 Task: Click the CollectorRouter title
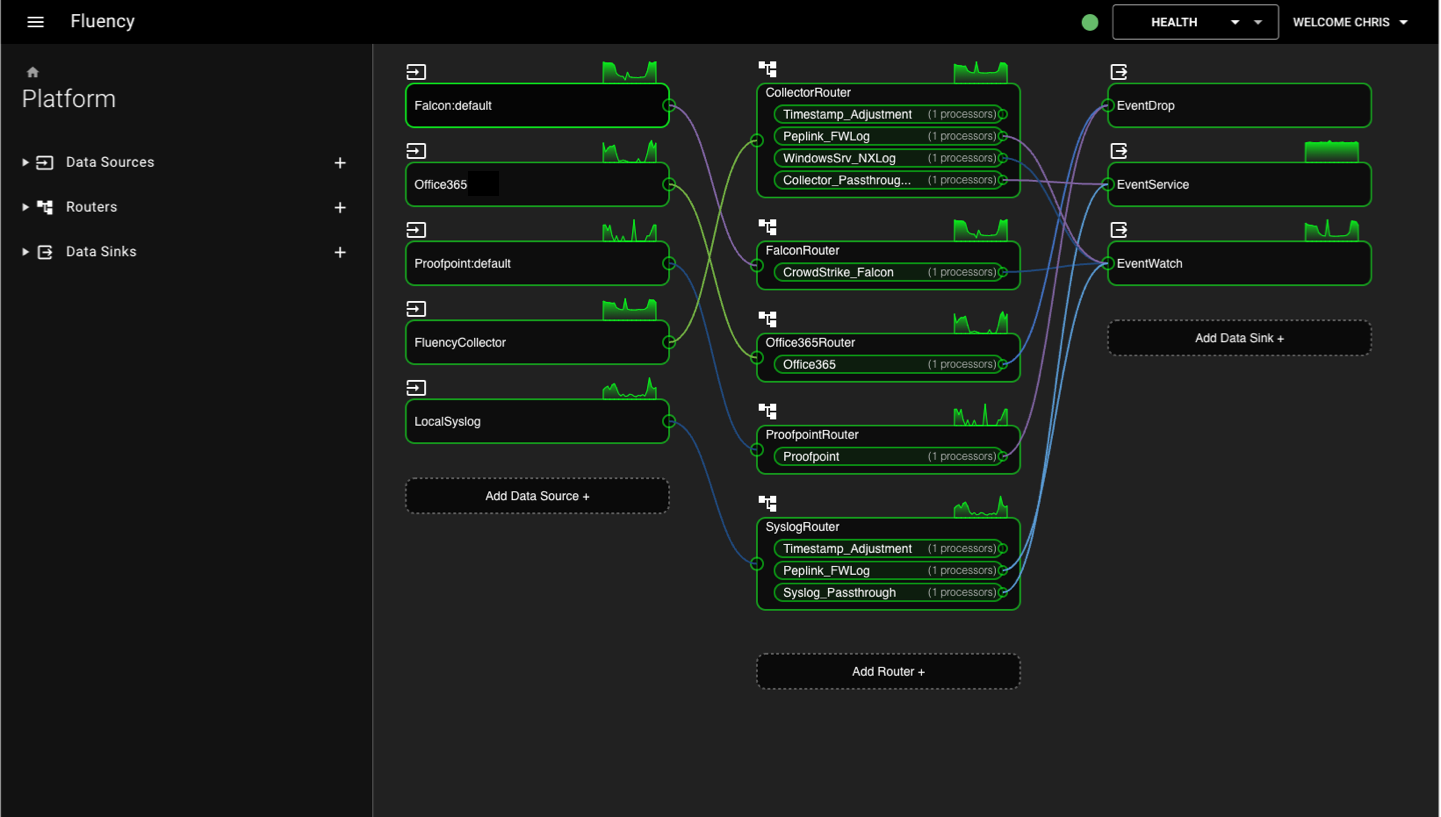[x=808, y=93]
